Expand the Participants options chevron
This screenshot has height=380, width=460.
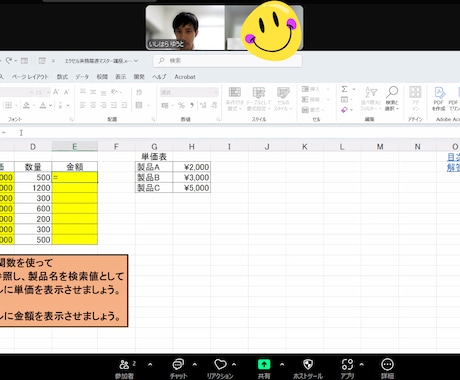click(x=150, y=364)
